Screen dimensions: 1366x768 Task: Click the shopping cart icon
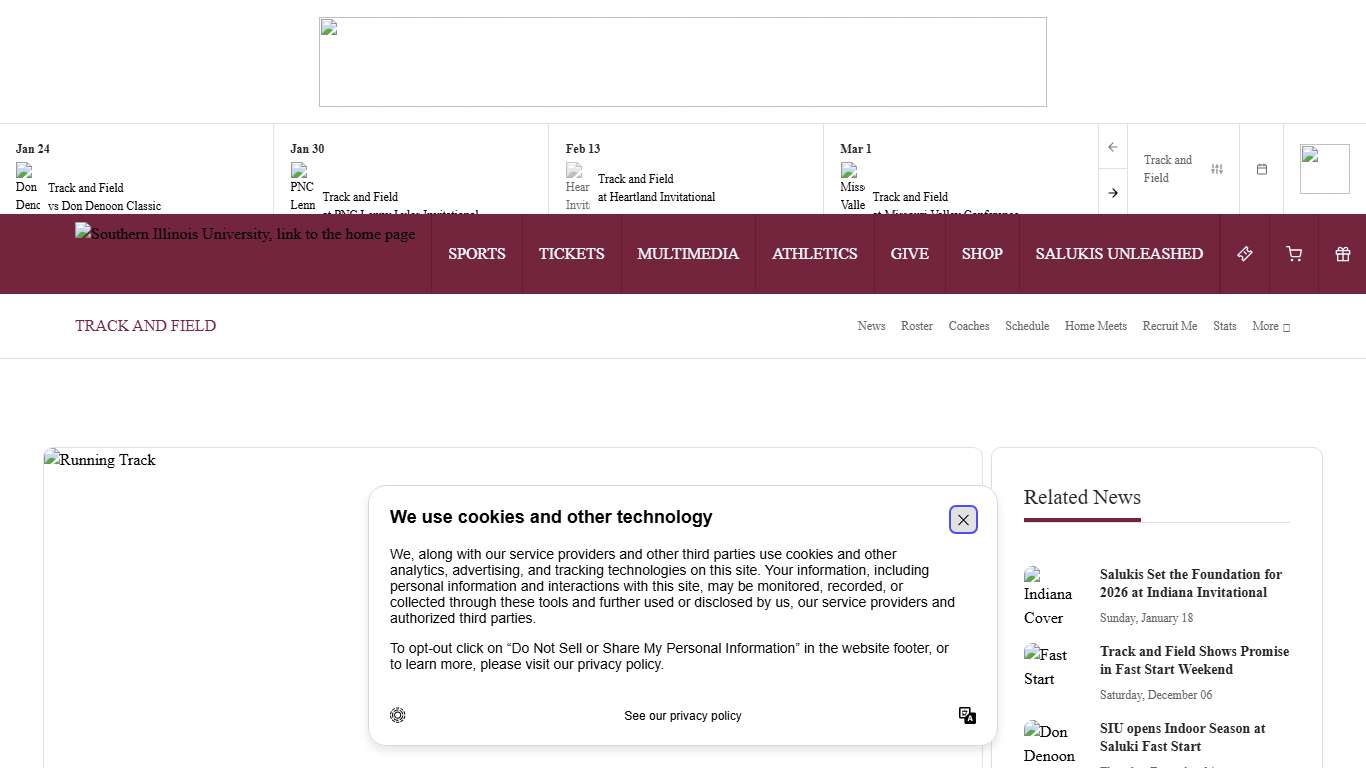1294,254
